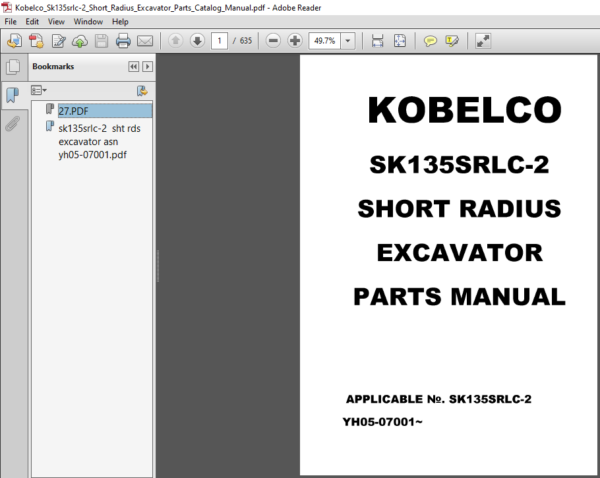Open the Edit menu
Screen dimensions: 600x478
pos(32,21)
